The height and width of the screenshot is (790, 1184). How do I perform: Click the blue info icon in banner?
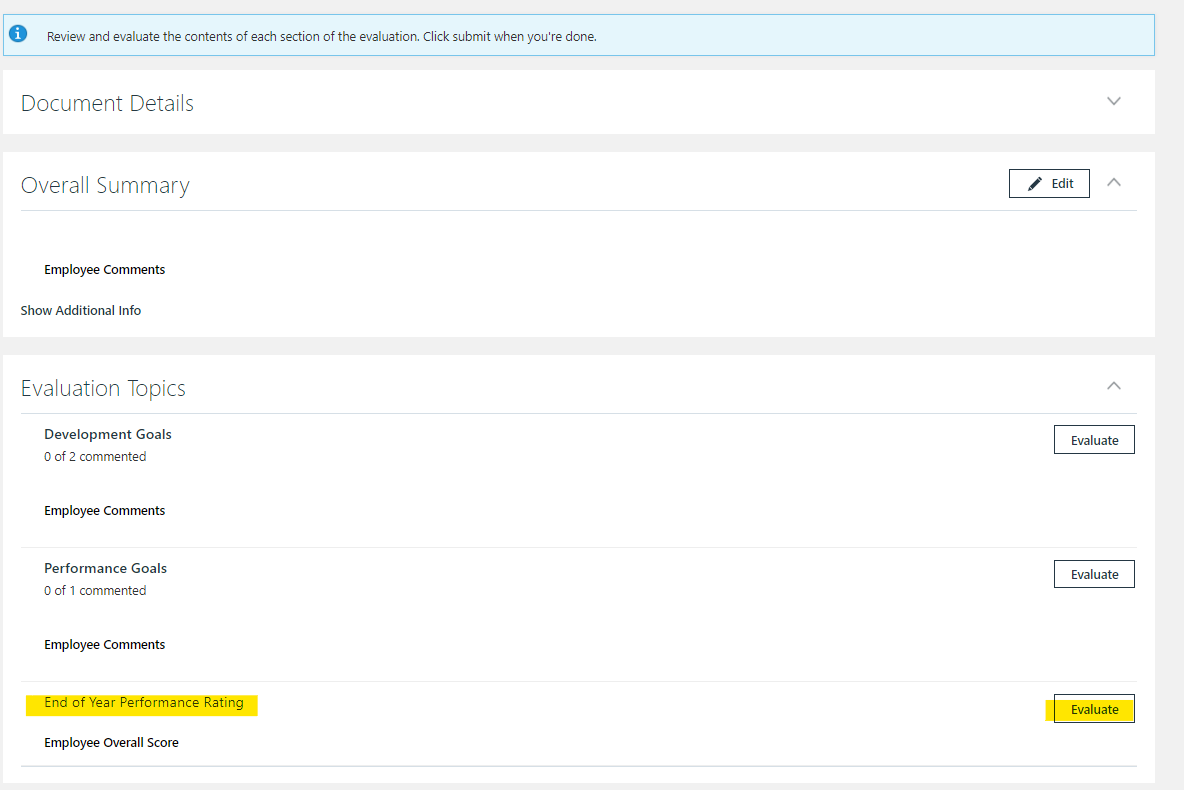click(18, 34)
